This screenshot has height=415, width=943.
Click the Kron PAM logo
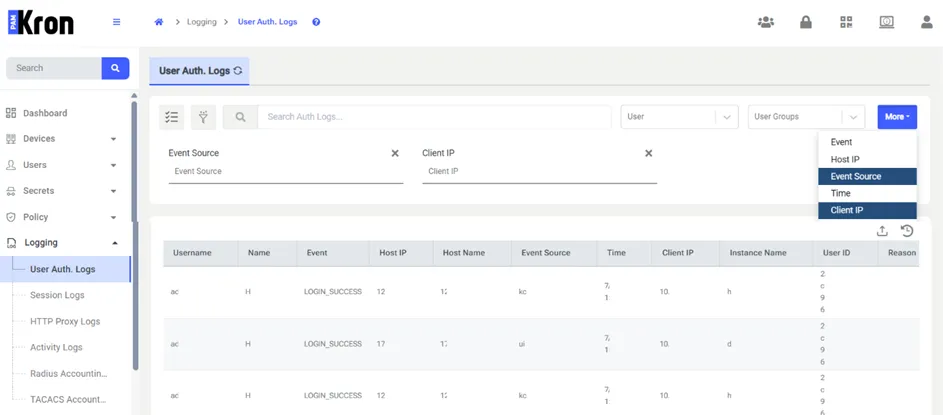pyautogui.click(x=41, y=22)
